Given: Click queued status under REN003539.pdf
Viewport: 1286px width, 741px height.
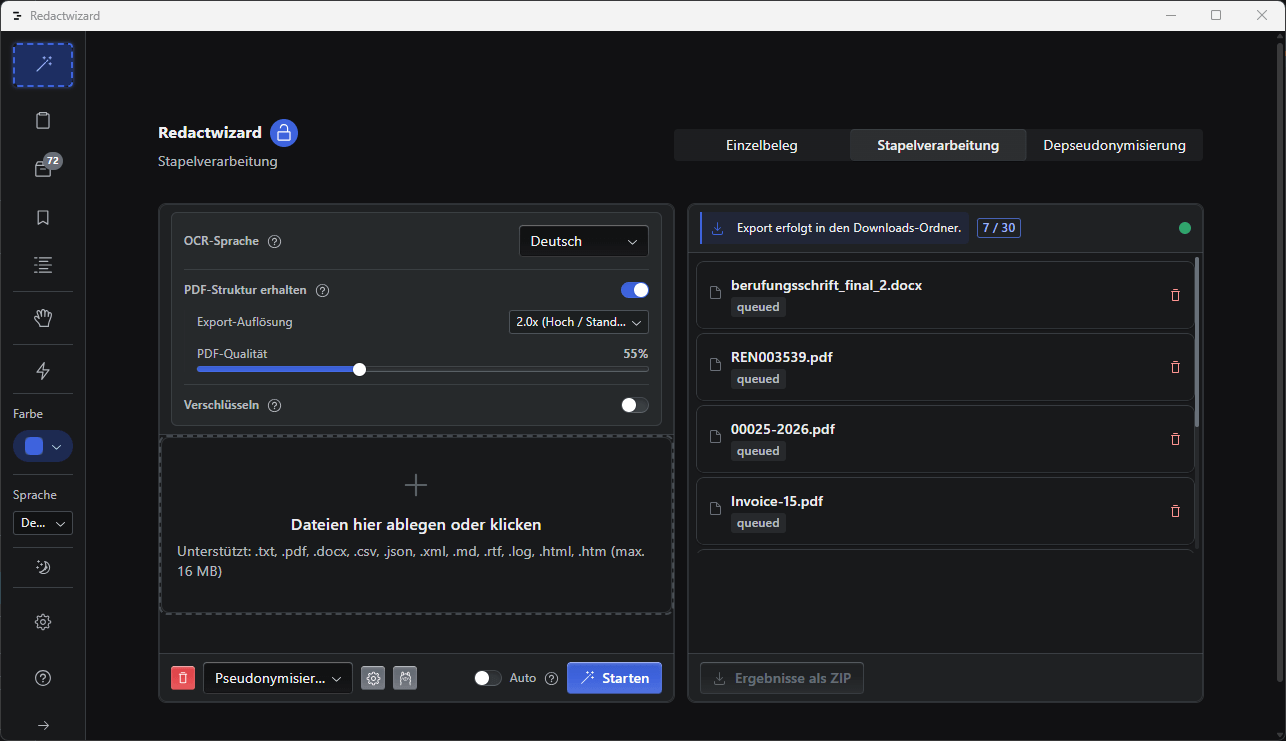Looking at the screenshot, I should click(758, 379).
